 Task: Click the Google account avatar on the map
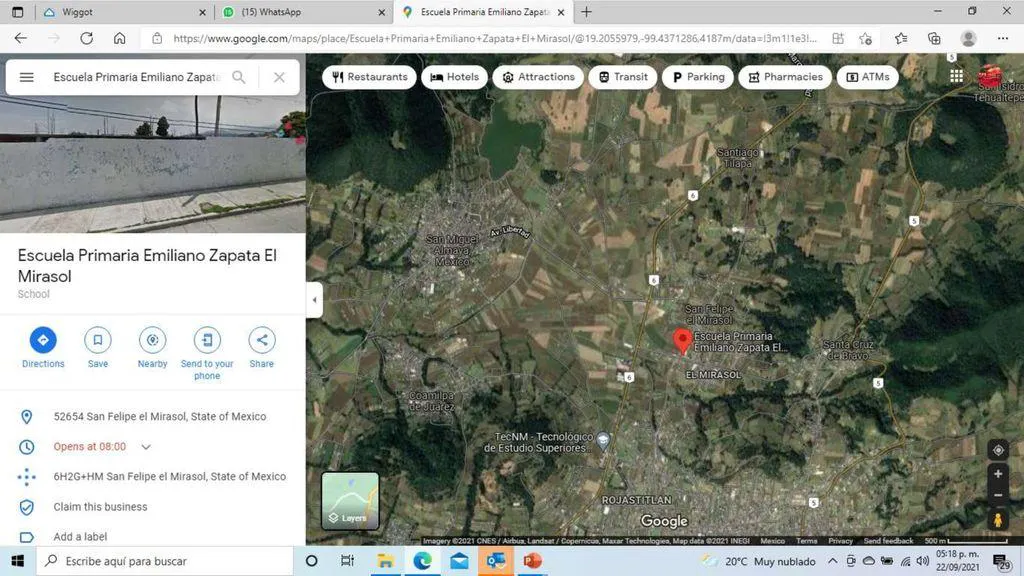tap(990, 76)
